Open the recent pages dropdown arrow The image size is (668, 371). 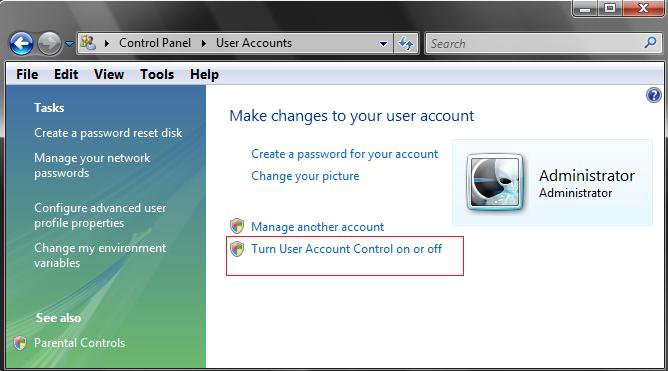(69, 43)
